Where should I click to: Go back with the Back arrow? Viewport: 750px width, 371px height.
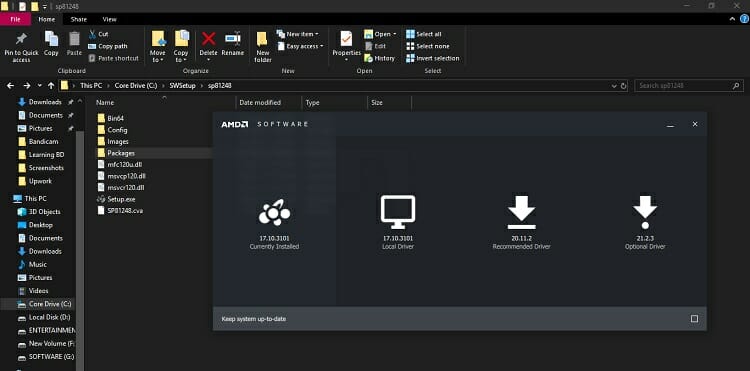click(11, 86)
